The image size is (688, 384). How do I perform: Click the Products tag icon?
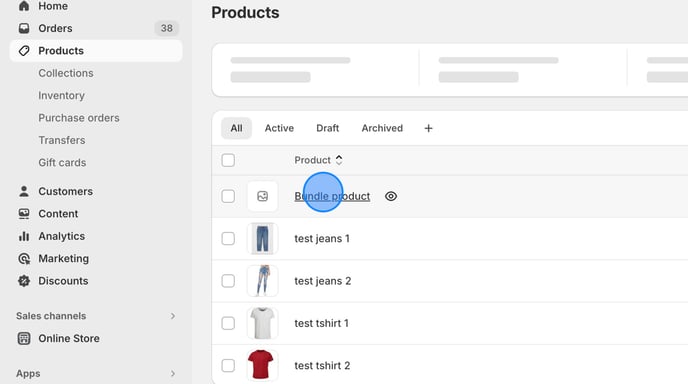[24, 50]
